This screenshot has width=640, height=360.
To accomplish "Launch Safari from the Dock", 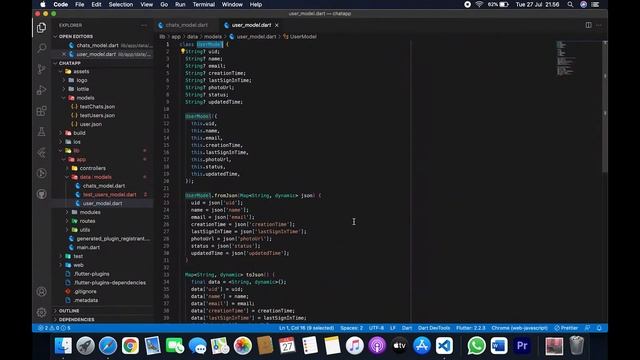I will (108, 346).
